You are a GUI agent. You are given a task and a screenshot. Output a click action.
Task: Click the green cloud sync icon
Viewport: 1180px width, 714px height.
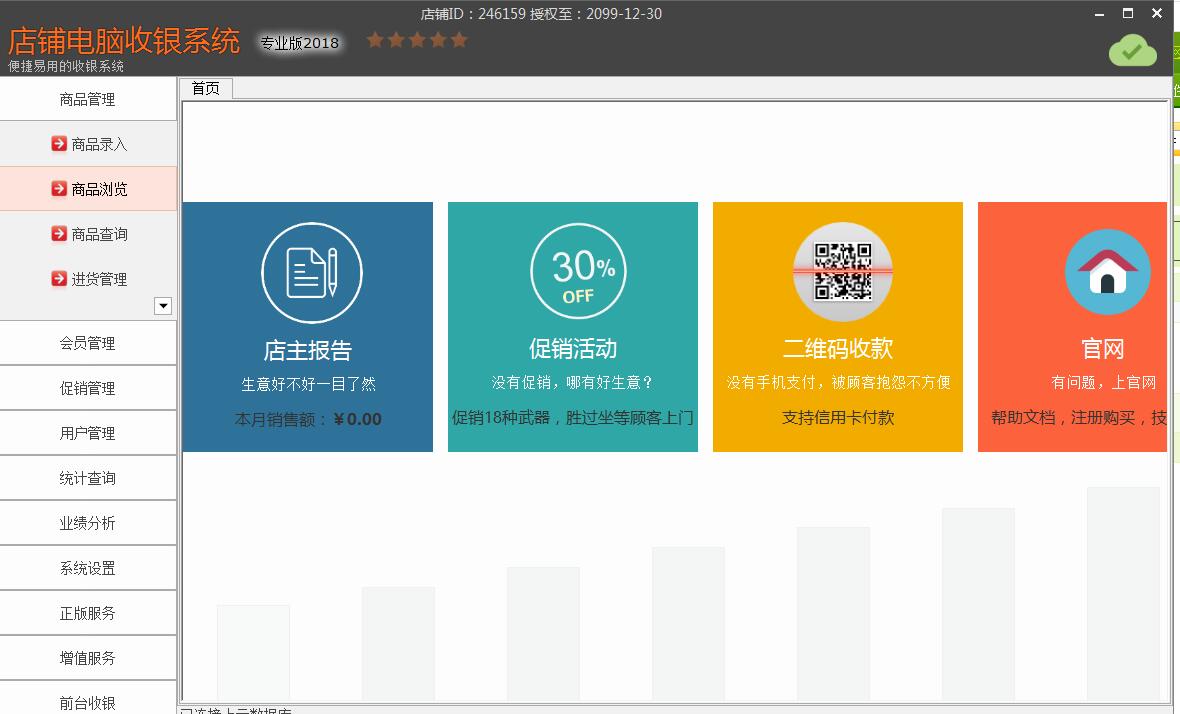click(x=1133, y=50)
